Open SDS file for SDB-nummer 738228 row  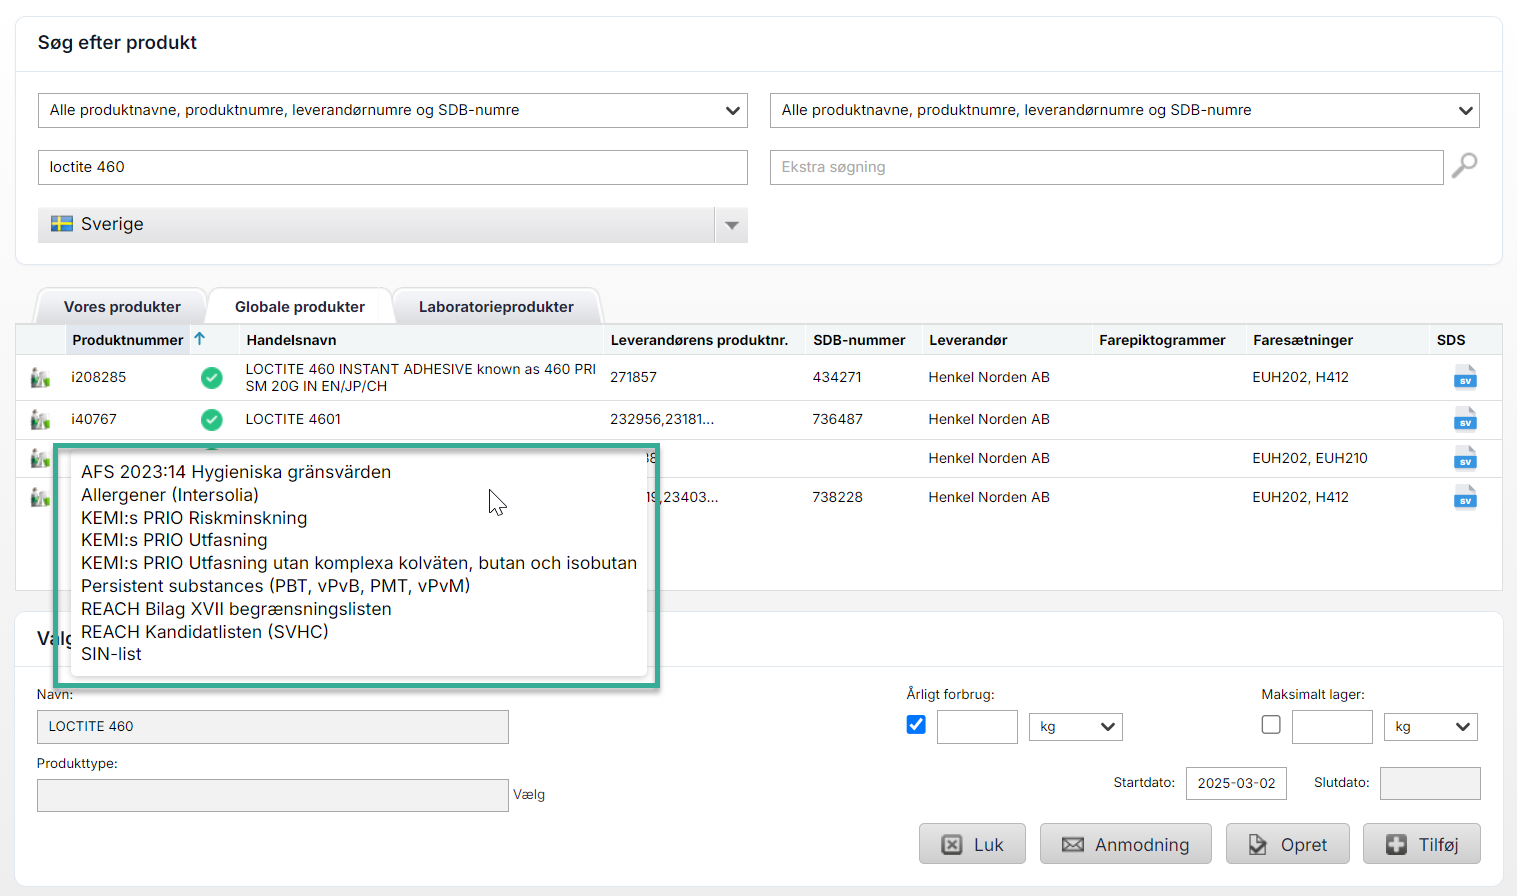tap(1465, 497)
